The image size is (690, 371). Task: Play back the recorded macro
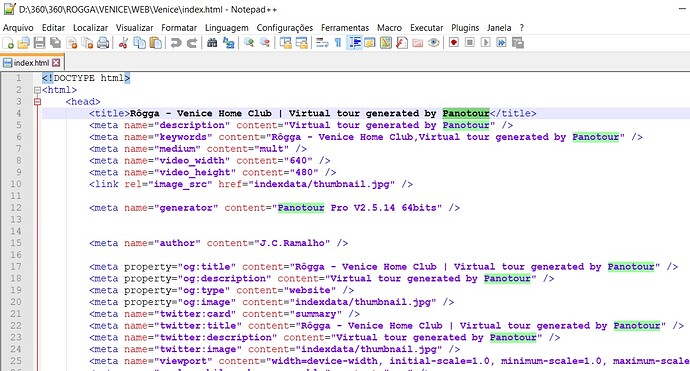tap(486, 43)
